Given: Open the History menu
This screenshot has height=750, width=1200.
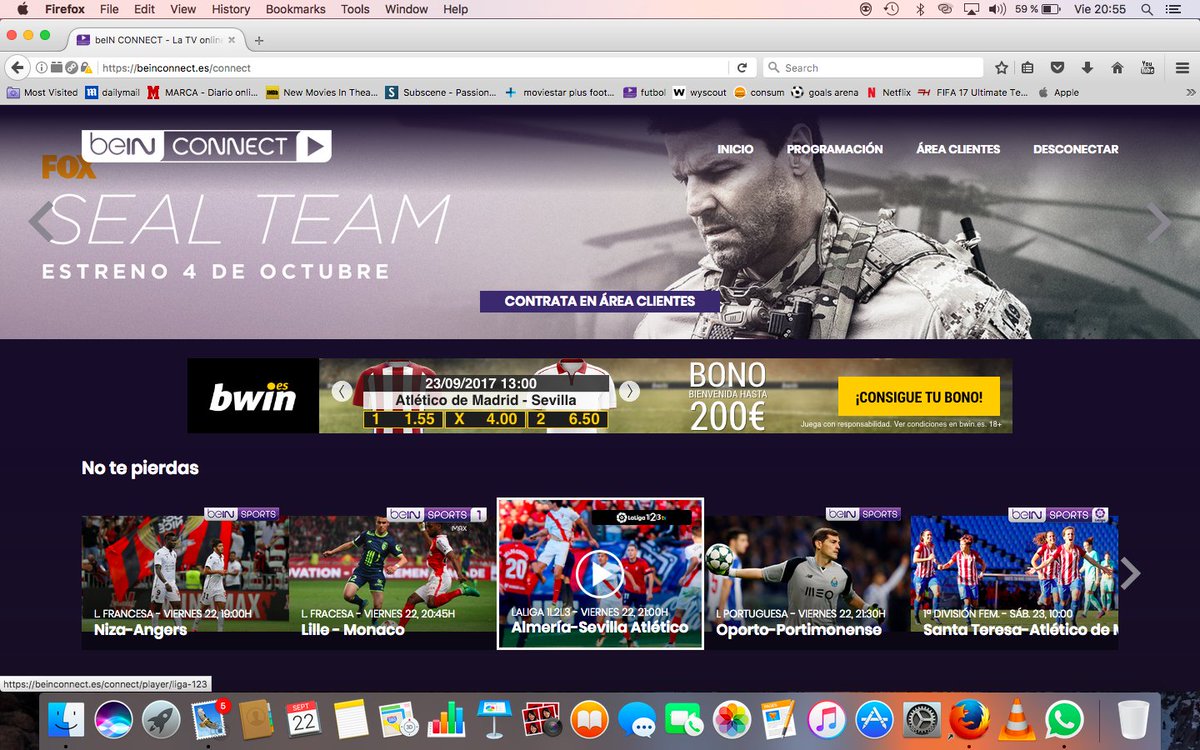Looking at the screenshot, I should click(x=231, y=9).
